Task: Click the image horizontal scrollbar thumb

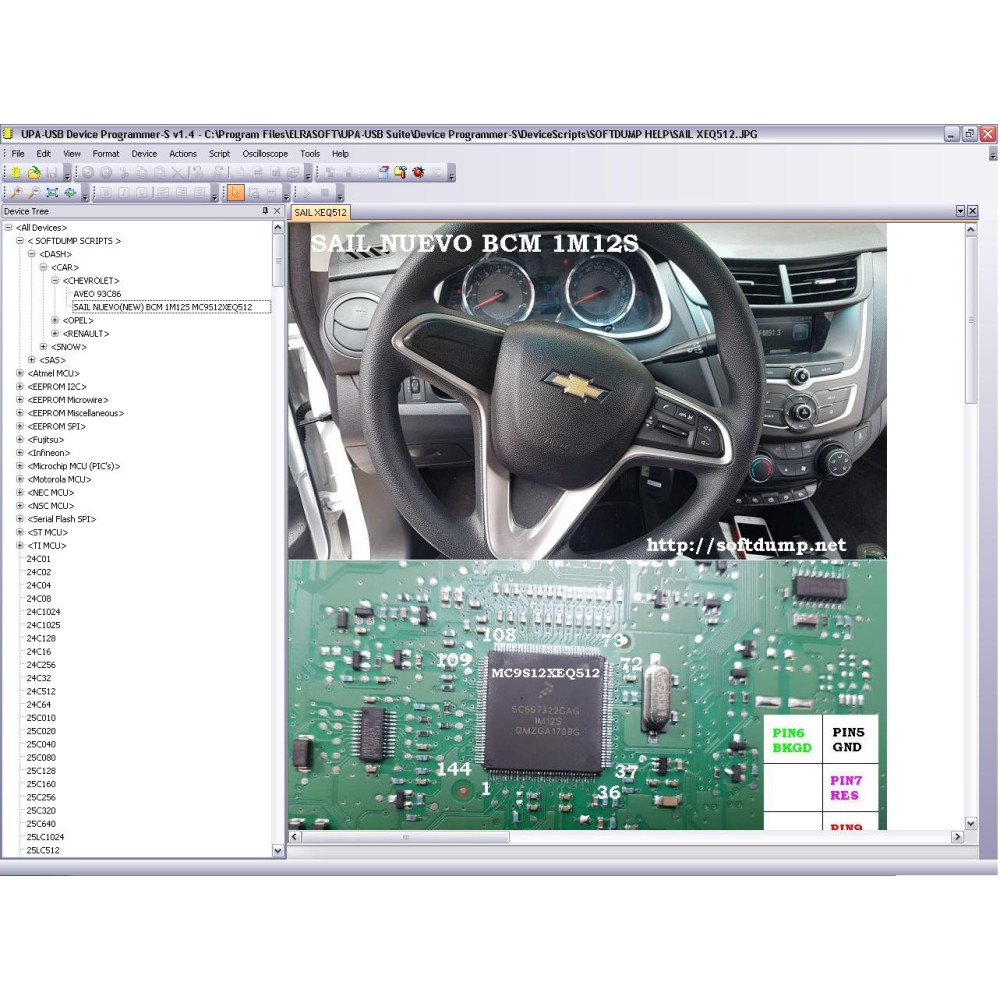Action: click(405, 837)
